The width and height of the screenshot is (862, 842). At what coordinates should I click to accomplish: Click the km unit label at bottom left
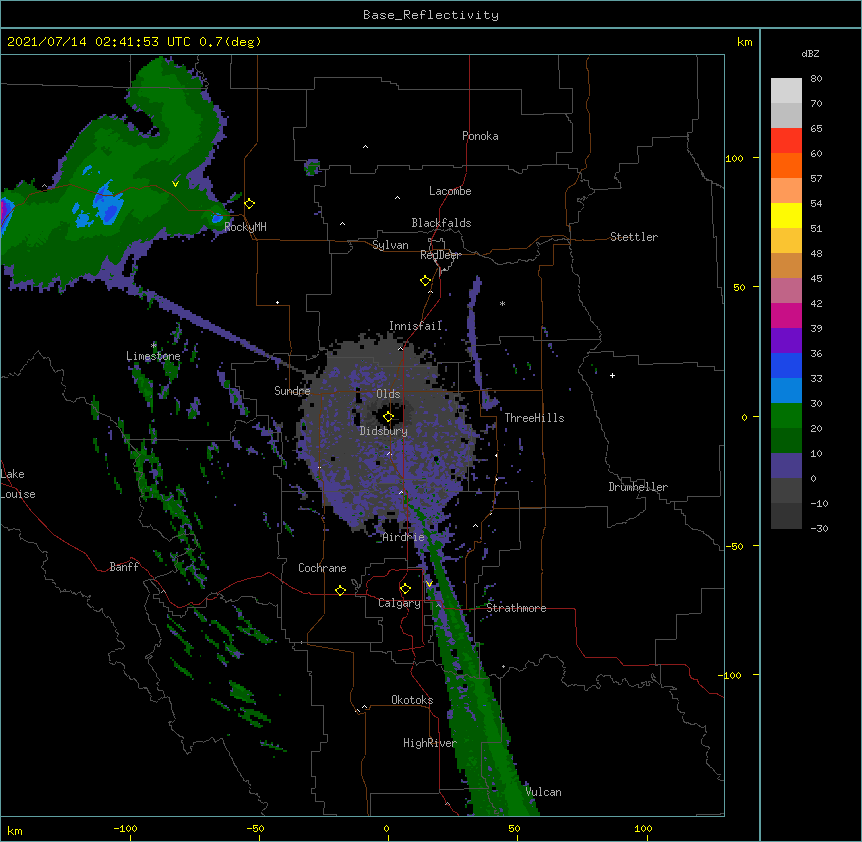pos(15,830)
